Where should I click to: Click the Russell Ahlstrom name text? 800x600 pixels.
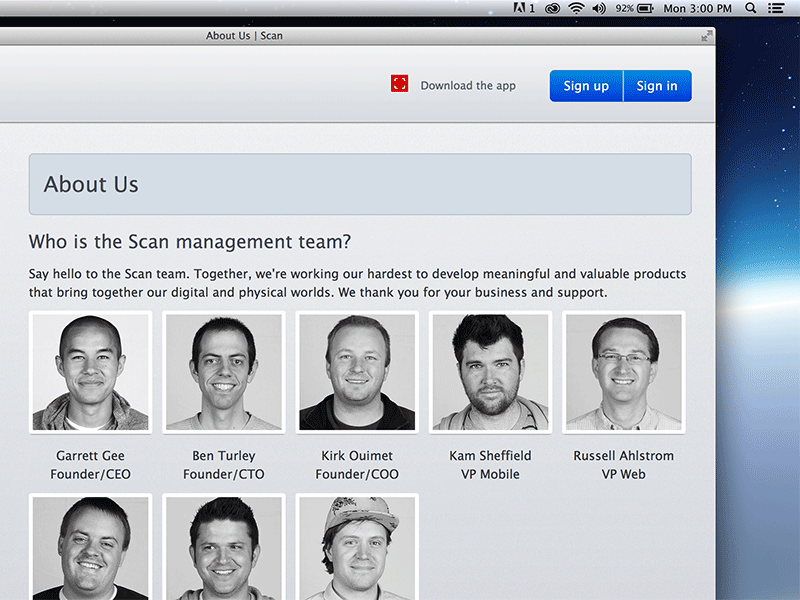tap(623, 456)
